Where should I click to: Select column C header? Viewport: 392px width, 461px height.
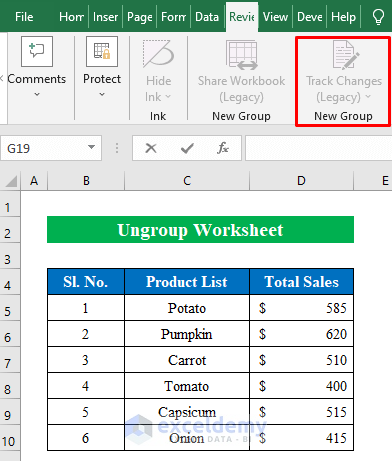(x=187, y=181)
